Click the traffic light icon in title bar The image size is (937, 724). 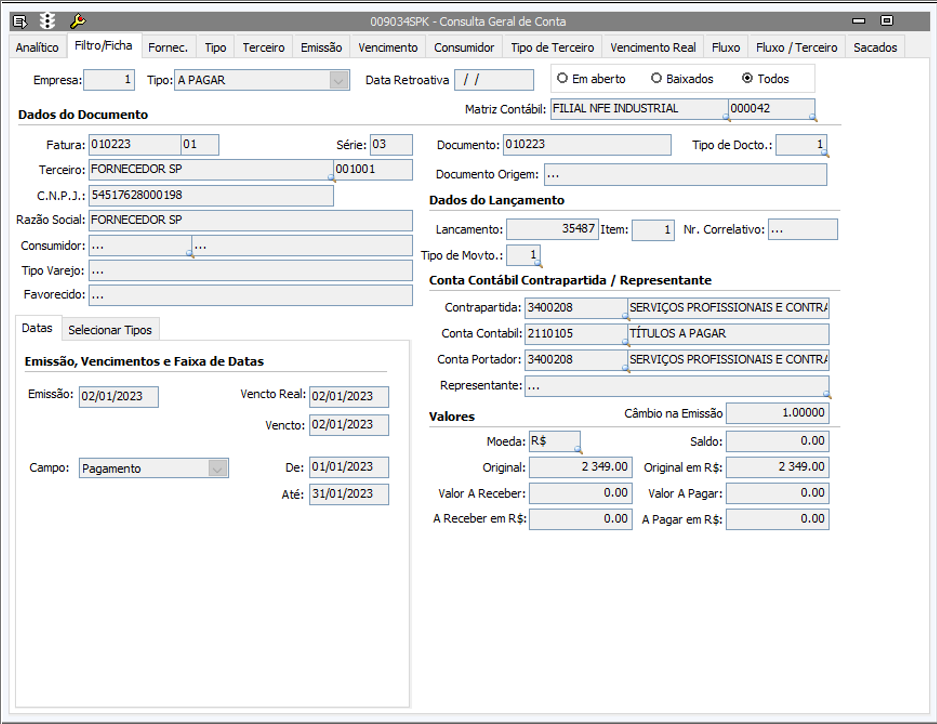pos(47,20)
